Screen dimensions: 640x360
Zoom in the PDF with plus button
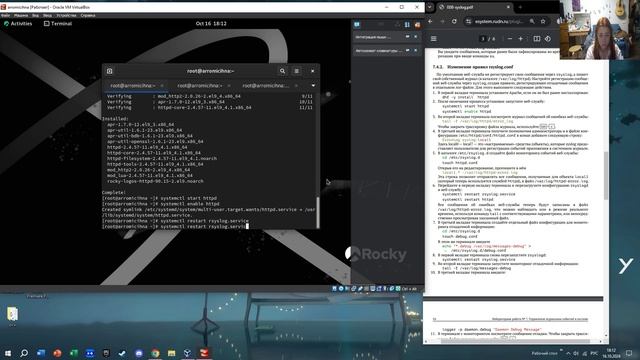pos(520,39)
